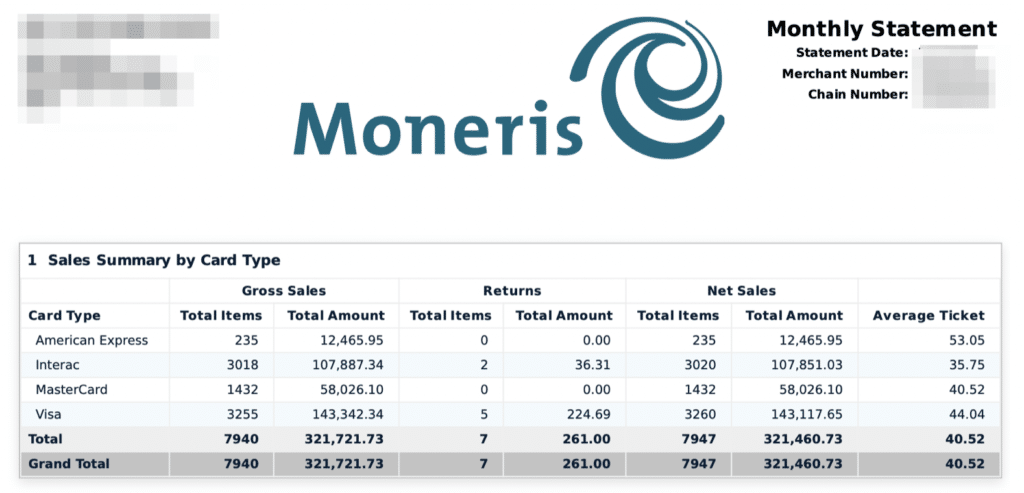Click Interac net items "3020"
The height and width of the screenshot is (493, 1024).
[700, 365]
